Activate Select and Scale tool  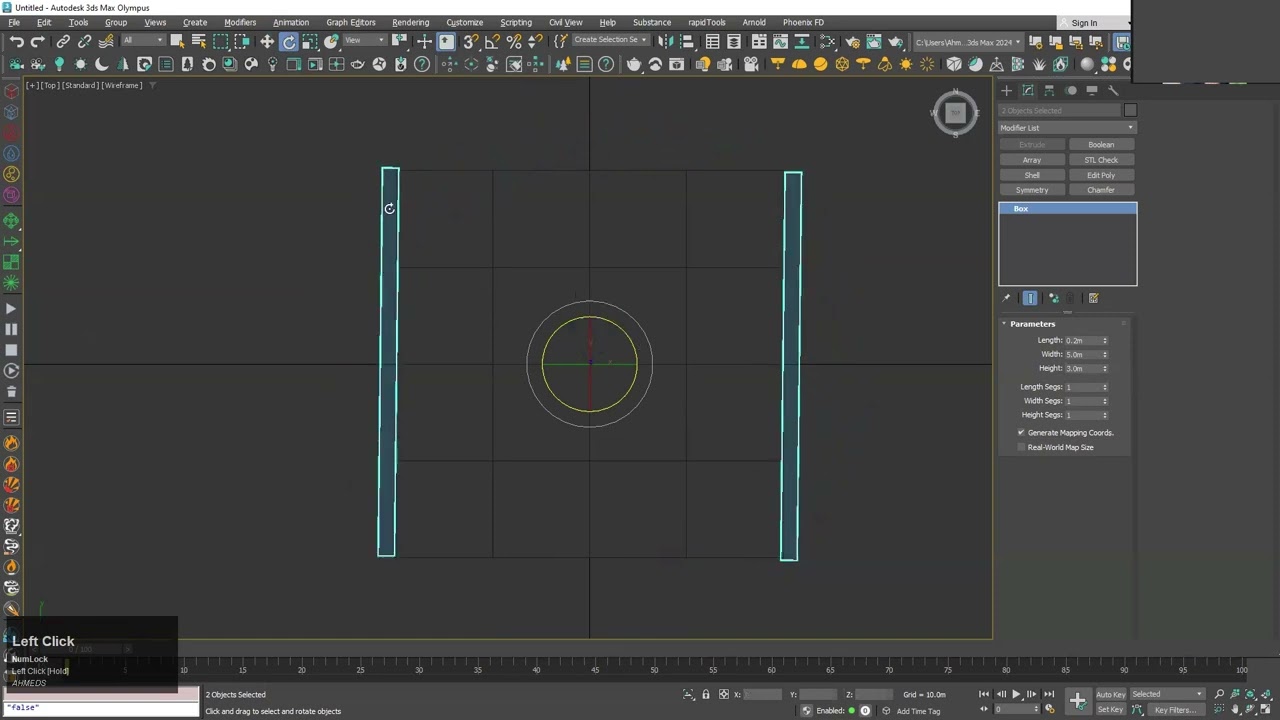pos(310,42)
